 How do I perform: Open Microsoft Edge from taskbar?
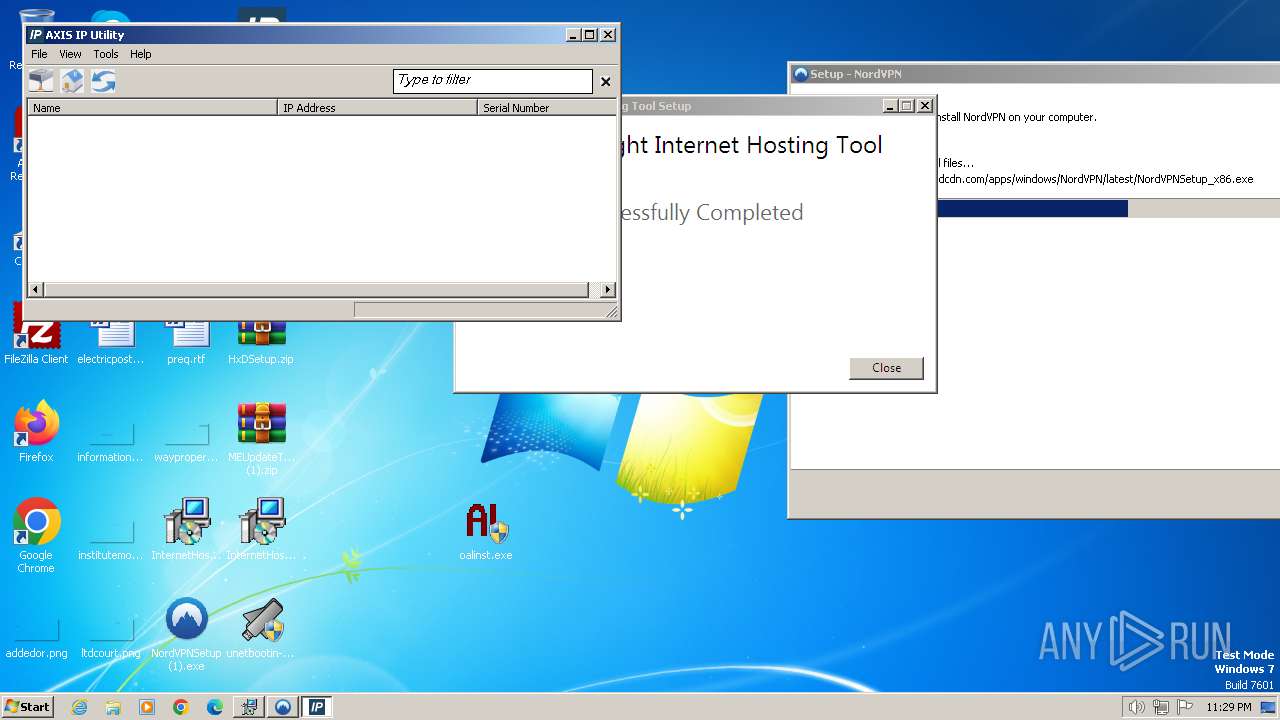tap(215, 707)
